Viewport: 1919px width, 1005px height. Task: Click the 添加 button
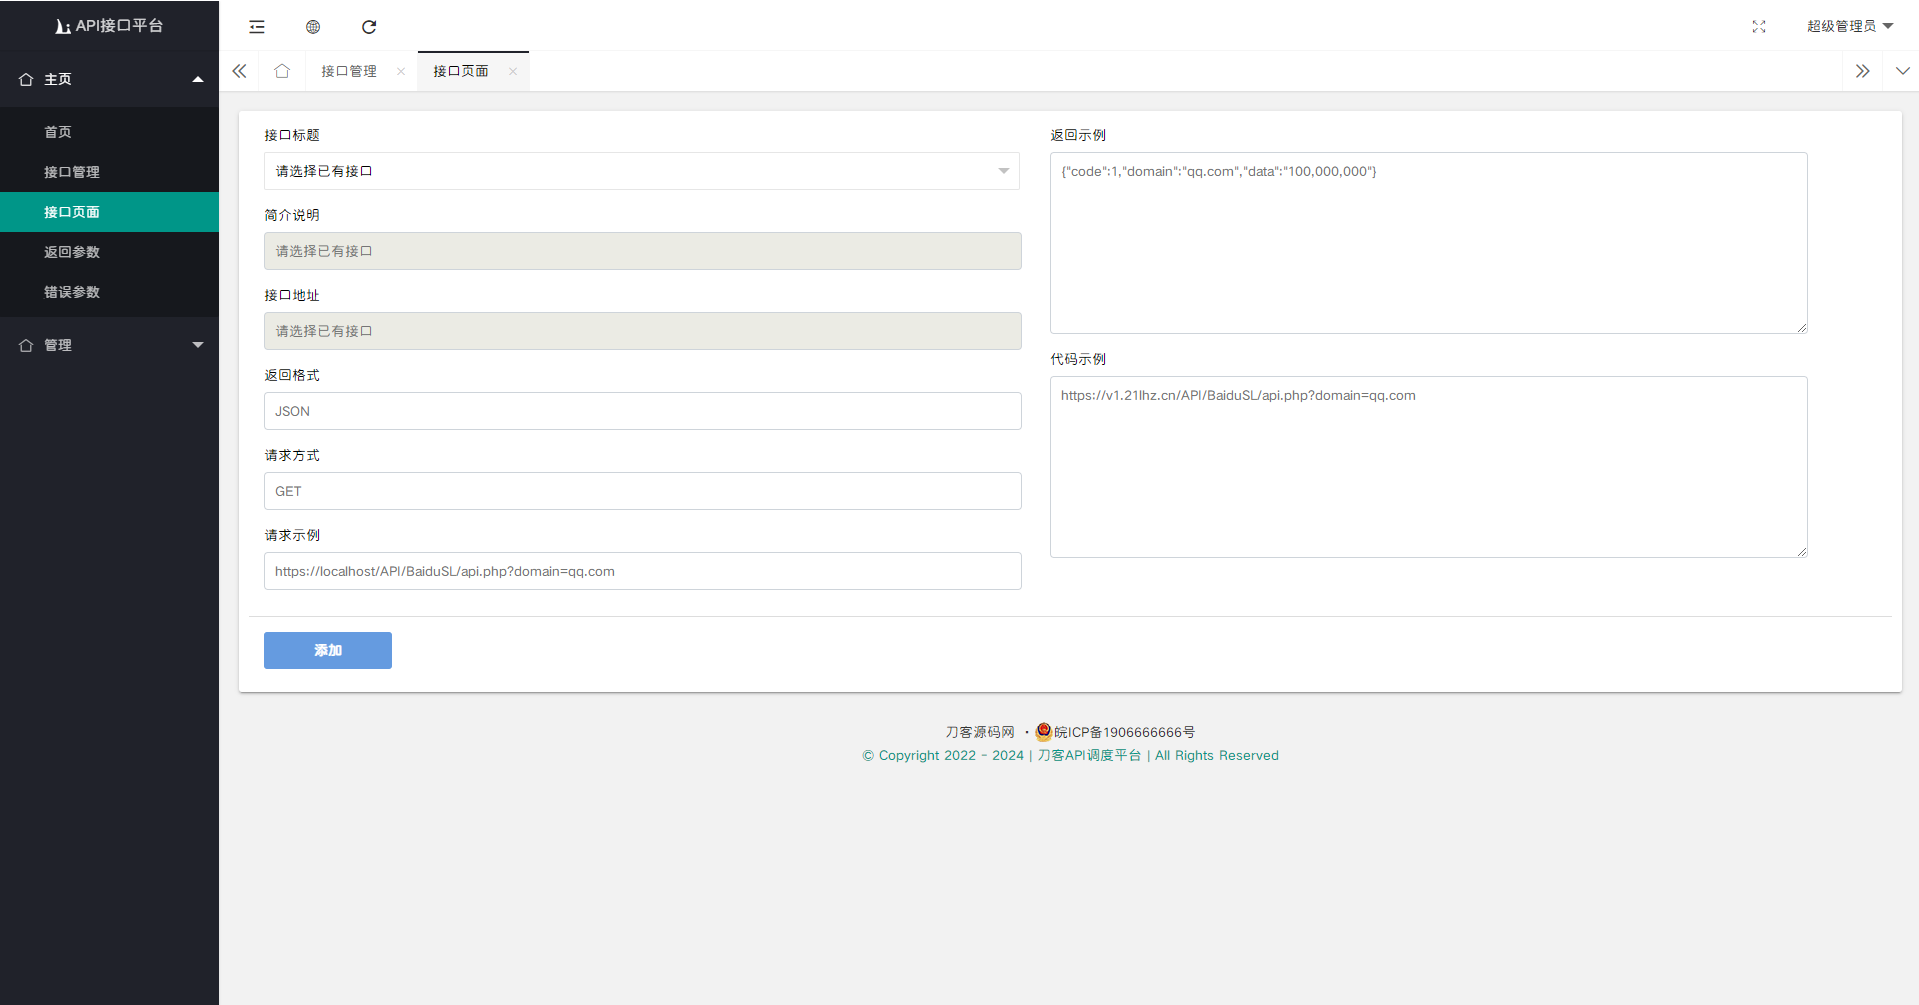point(327,650)
